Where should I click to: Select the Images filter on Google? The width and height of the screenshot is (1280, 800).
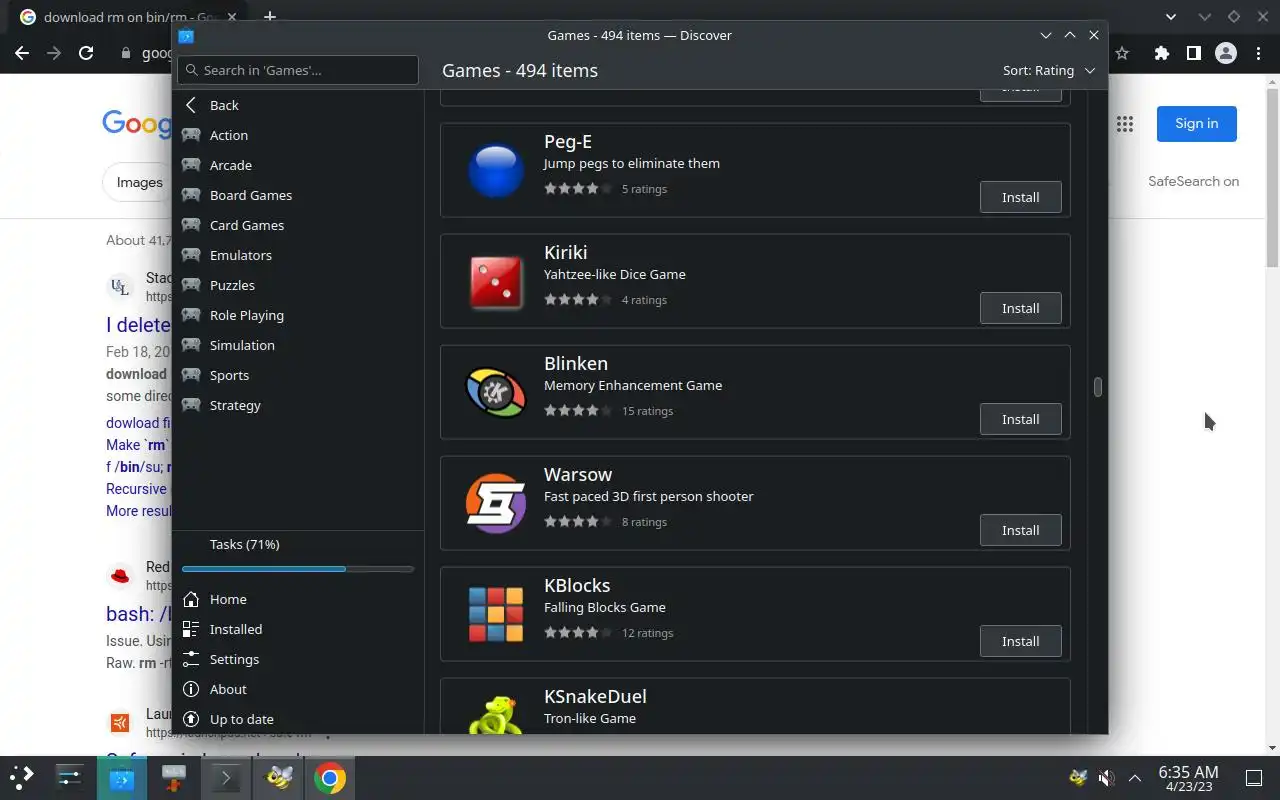pyautogui.click(x=139, y=182)
